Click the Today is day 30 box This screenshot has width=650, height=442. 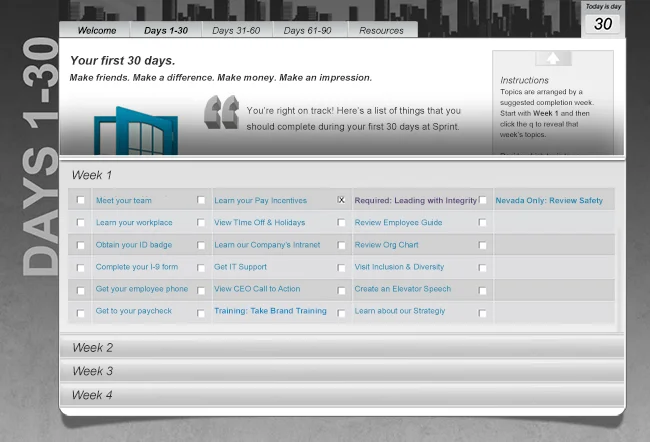tap(603, 19)
